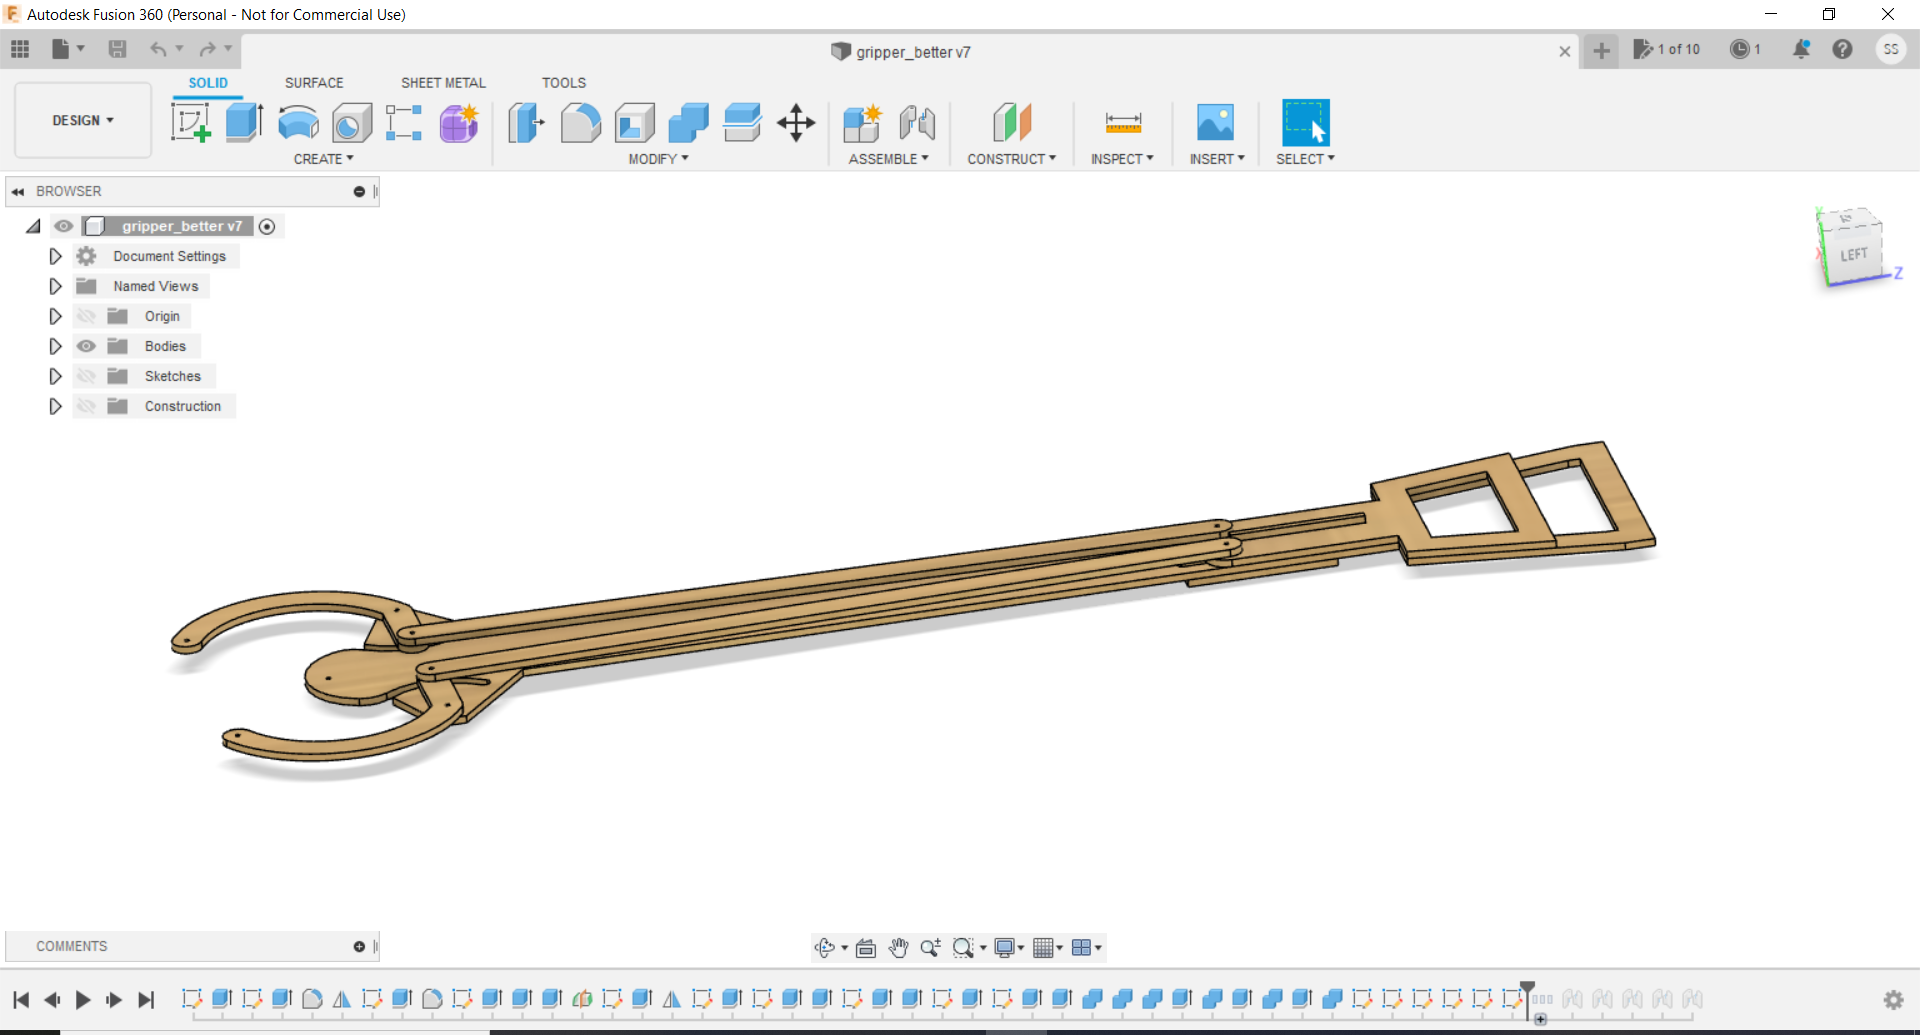Choose the Shell tool
The width and height of the screenshot is (1920, 1035).
coord(635,123)
